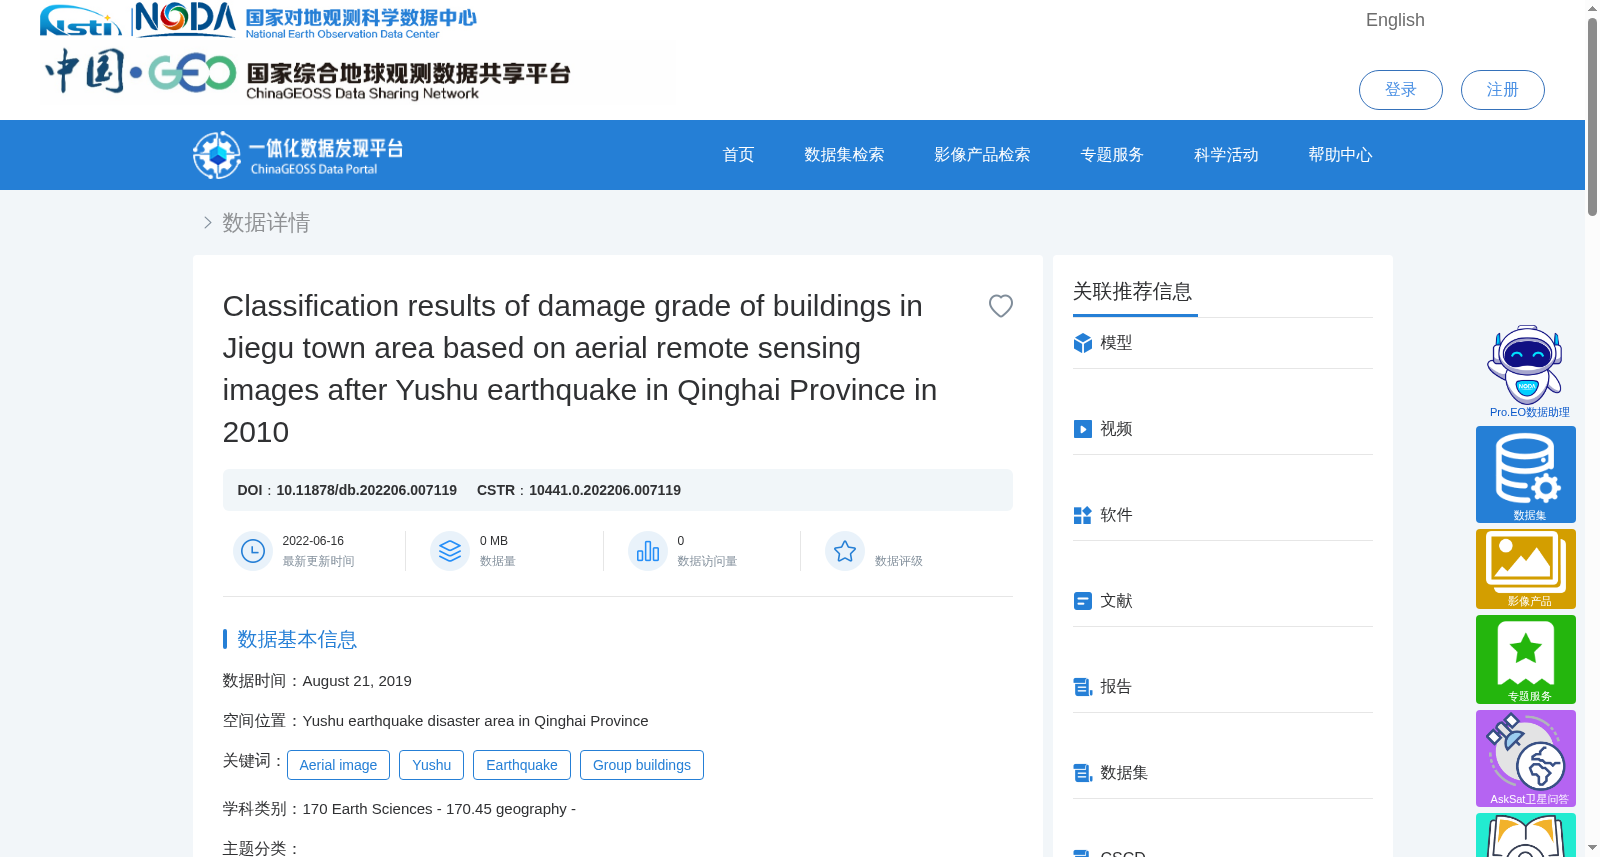Viewport: 1600px width, 857px height.
Task: Open the 专题服务 menu item in navigation bar
Action: pos(1112,155)
